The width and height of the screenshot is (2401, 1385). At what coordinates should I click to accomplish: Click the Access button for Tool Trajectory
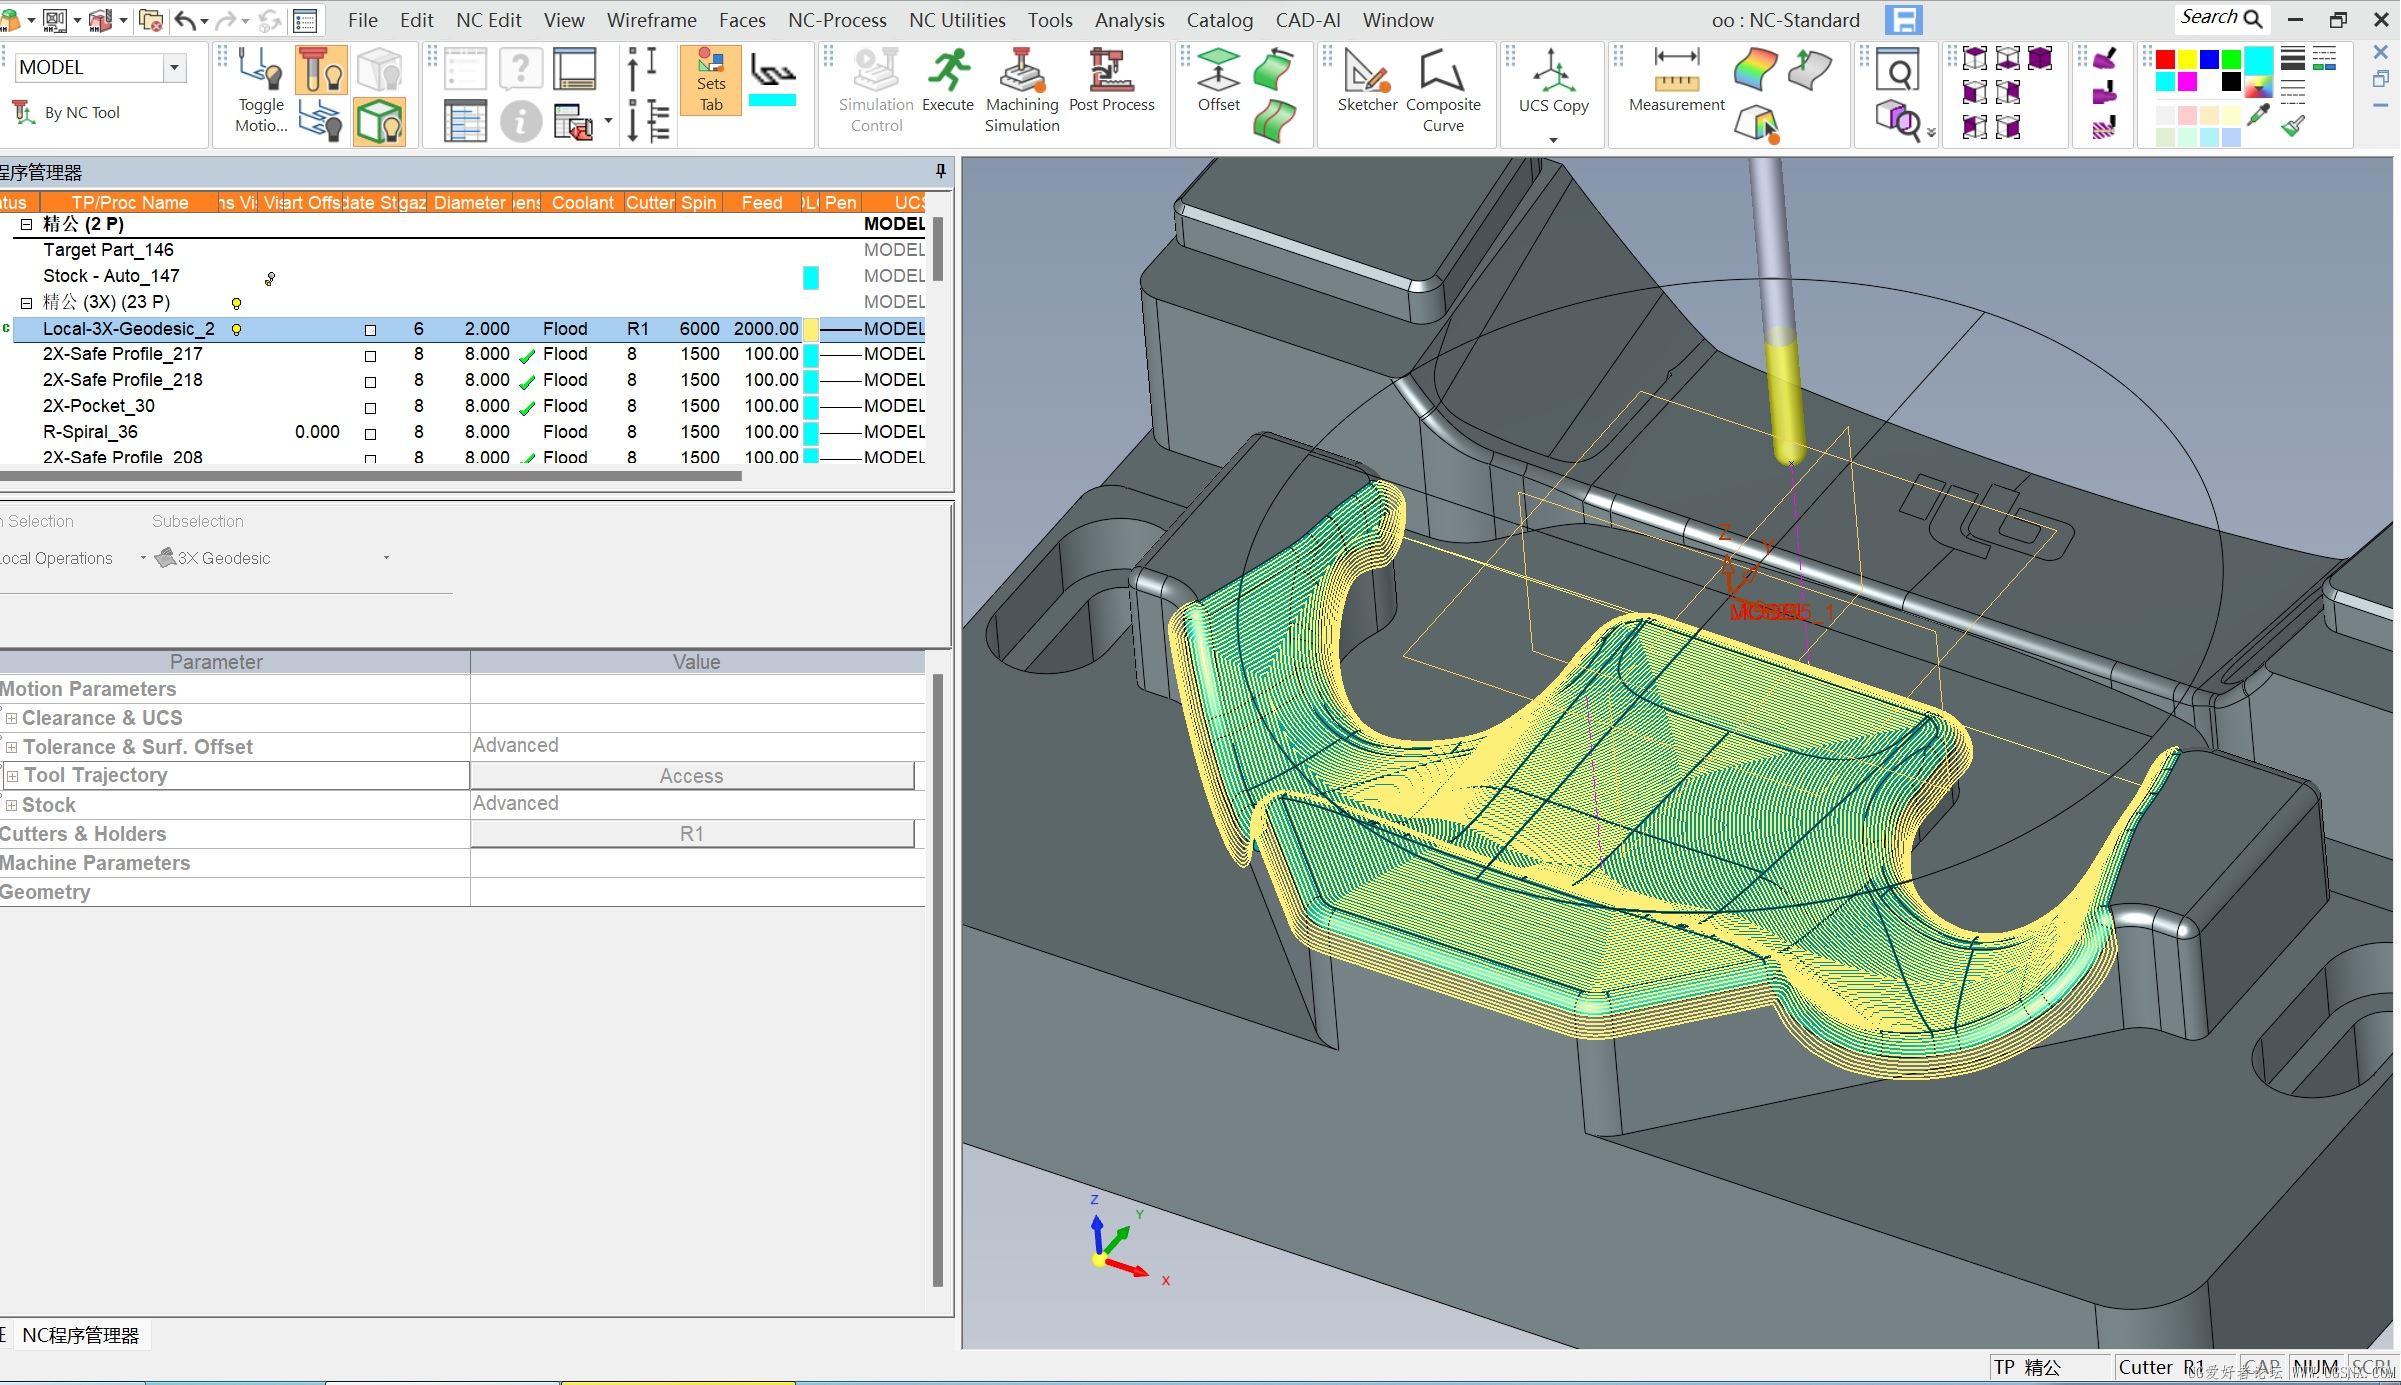tap(692, 776)
